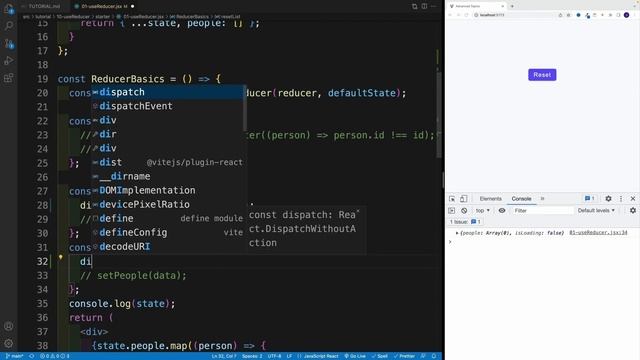The image size is (640, 360).
Task: Click the notifications bell in status bar
Action: click(434, 356)
